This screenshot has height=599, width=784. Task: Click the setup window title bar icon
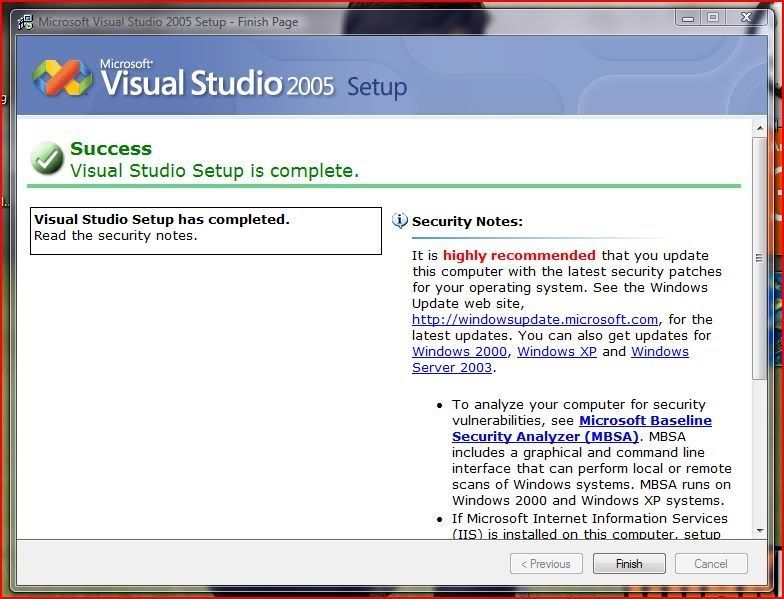(x=25, y=22)
